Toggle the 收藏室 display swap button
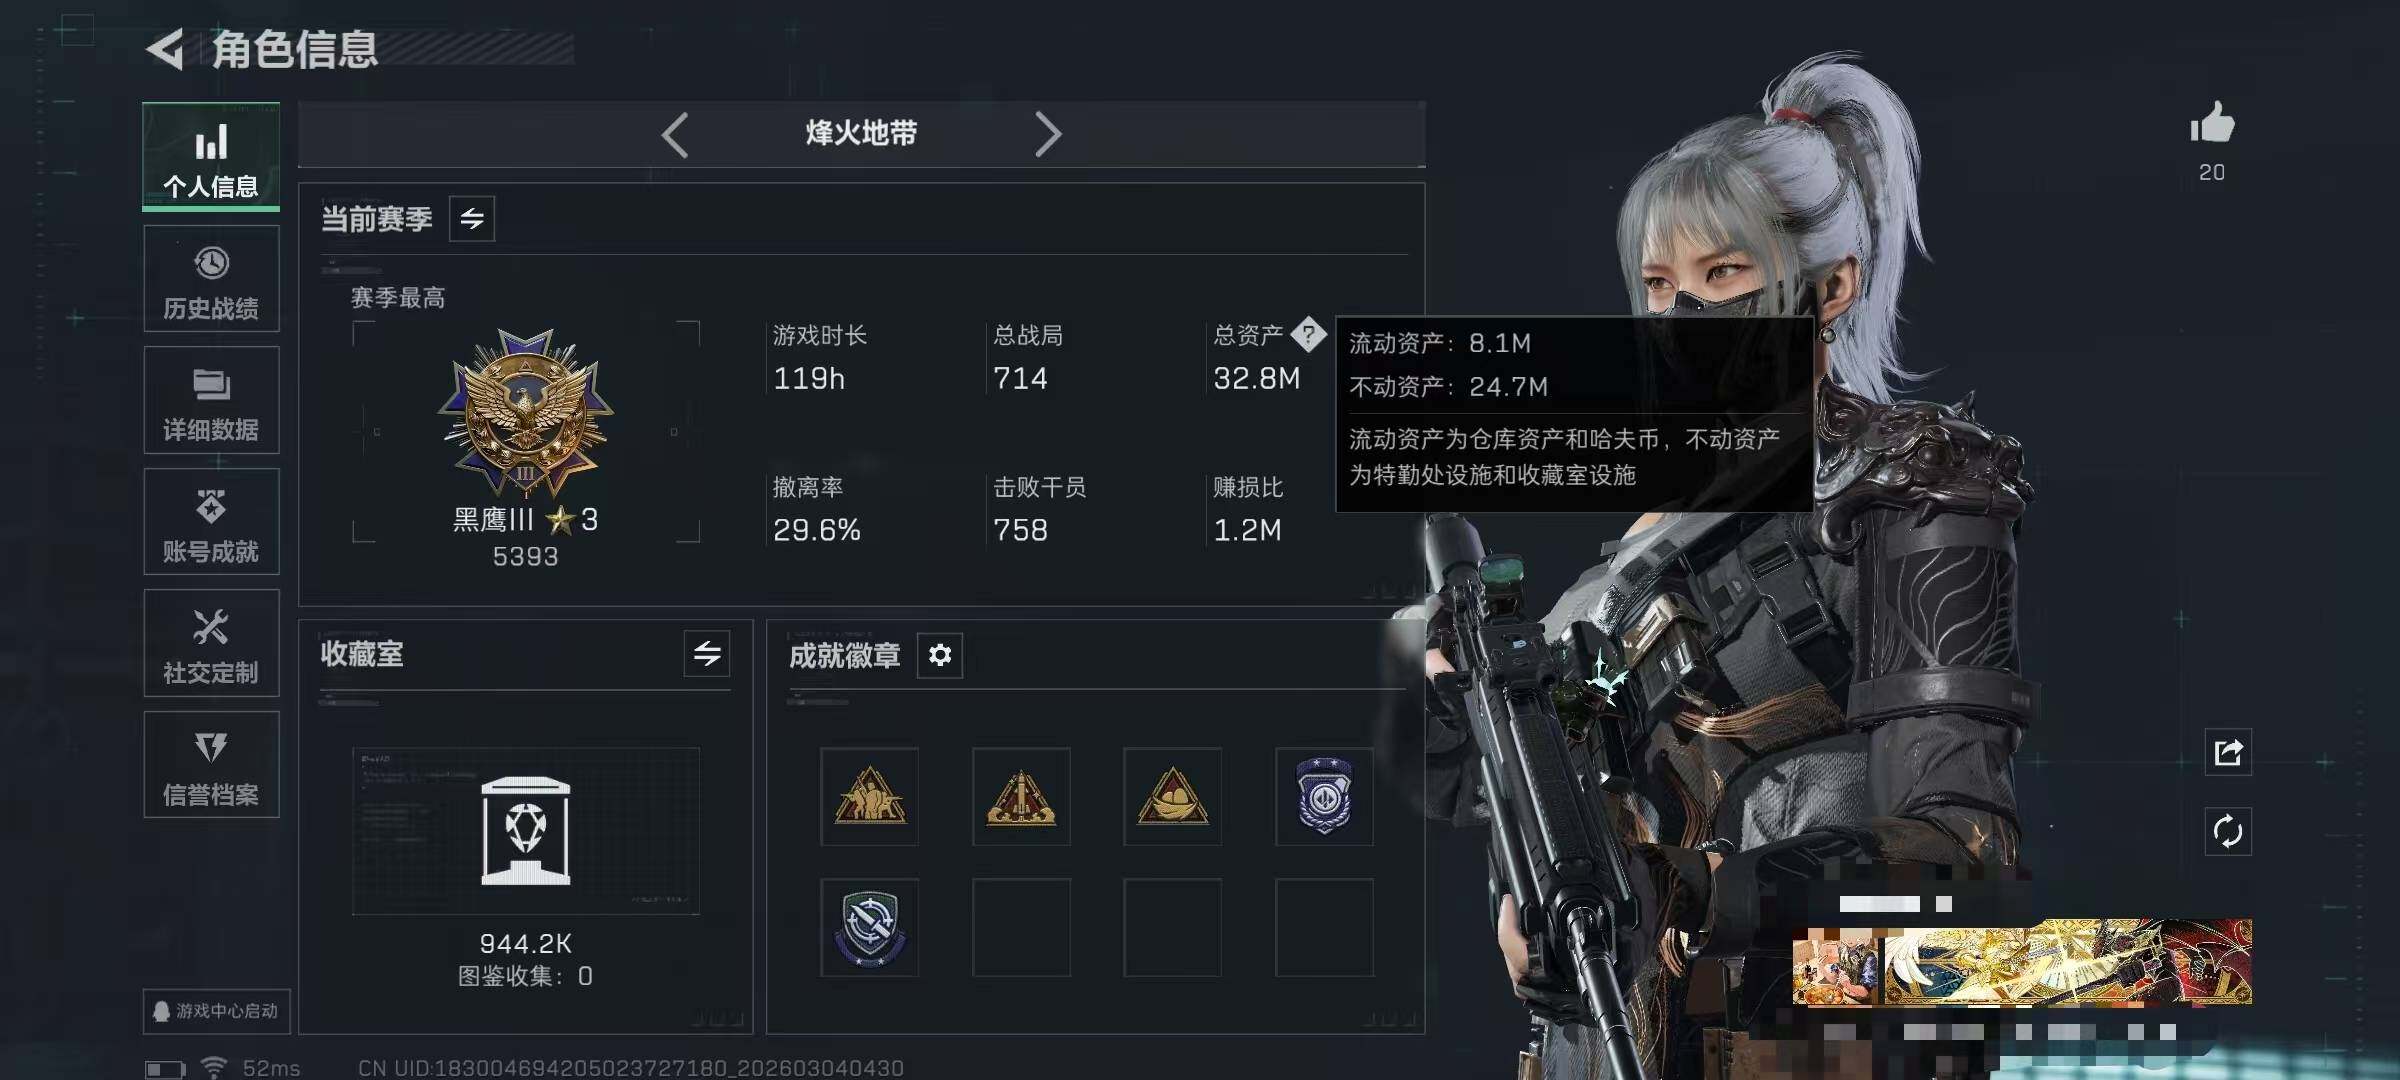Image resolution: width=2400 pixels, height=1080 pixels. [707, 654]
